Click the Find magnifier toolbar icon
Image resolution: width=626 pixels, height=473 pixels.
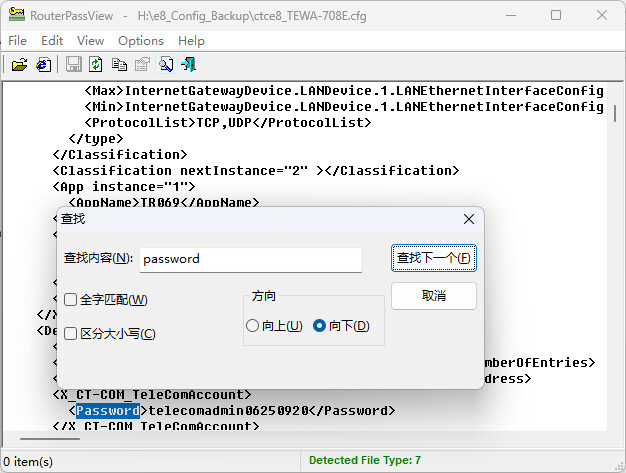tap(166, 64)
